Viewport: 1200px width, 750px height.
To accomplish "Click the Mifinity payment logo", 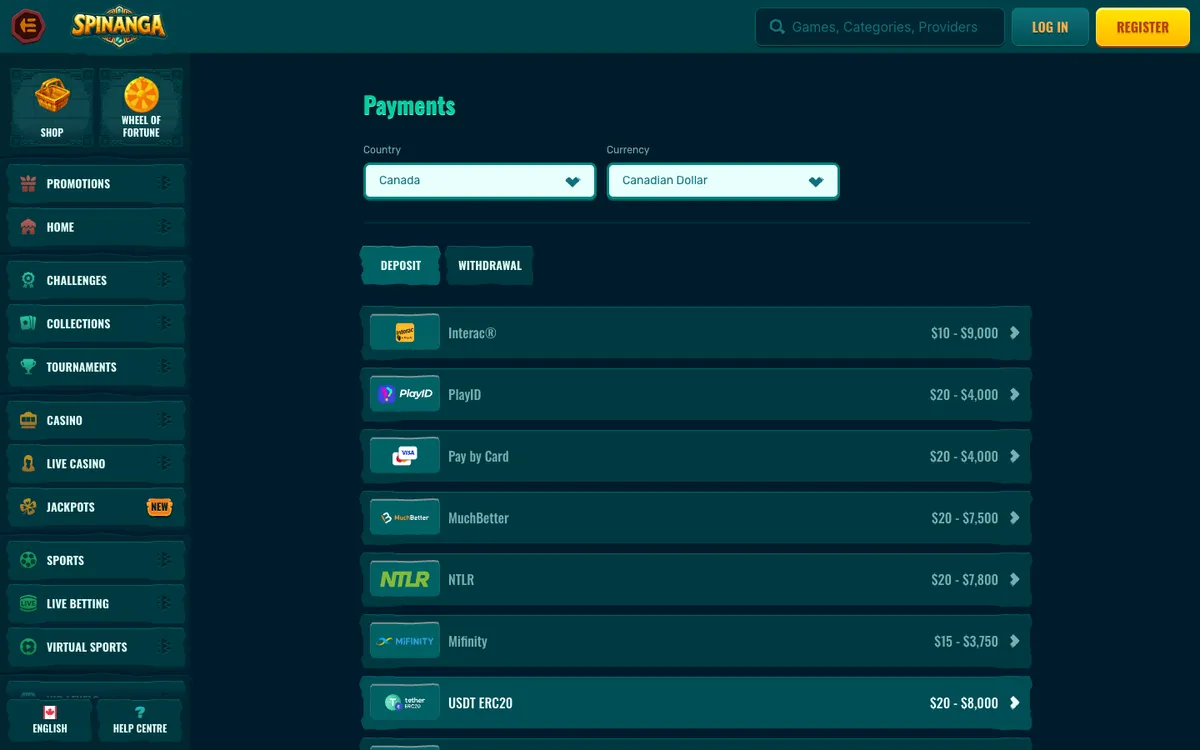I will coord(405,641).
